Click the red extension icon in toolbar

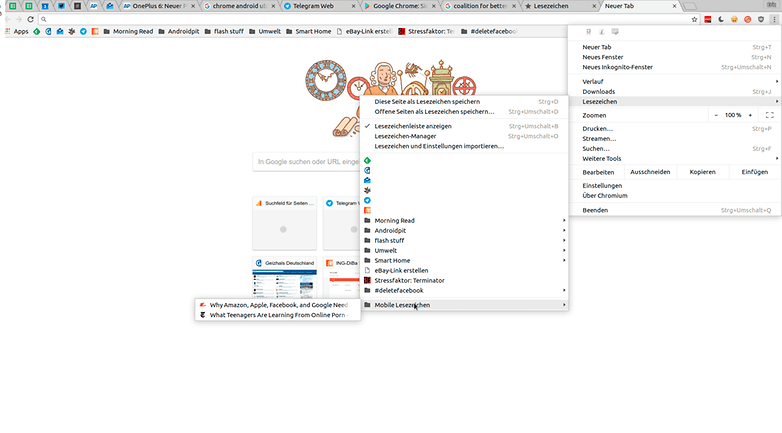point(708,19)
